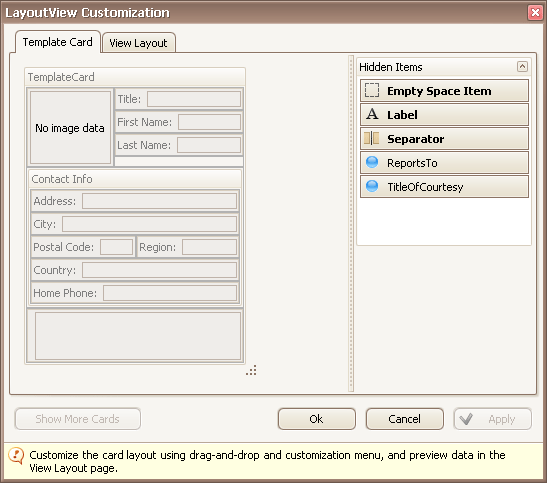The height and width of the screenshot is (483, 547).
Task: Confirm changes with the Ok button
Action: [317, 419]
